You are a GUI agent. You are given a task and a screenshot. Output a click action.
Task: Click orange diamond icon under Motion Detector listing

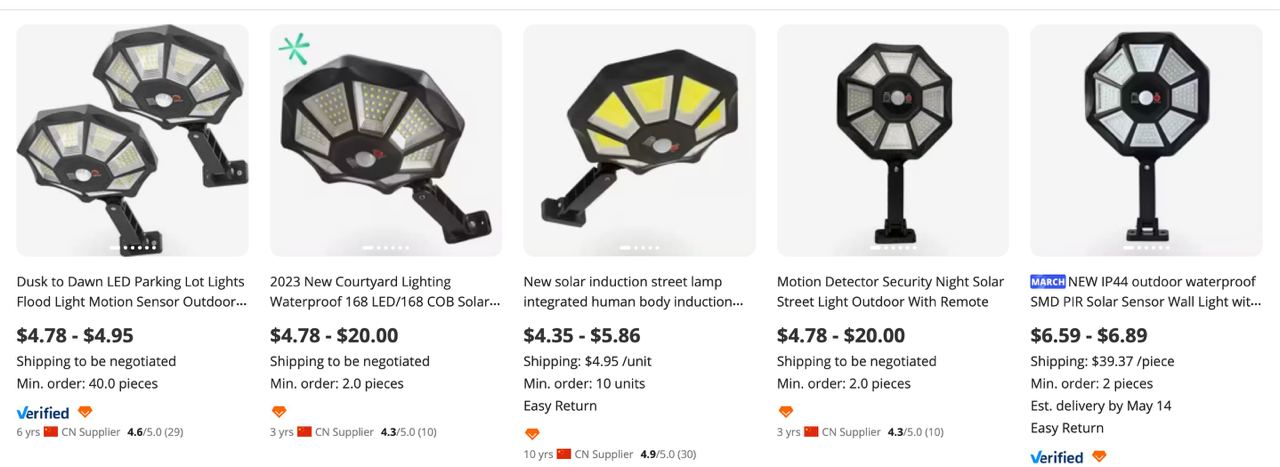[x=786, y=412]
